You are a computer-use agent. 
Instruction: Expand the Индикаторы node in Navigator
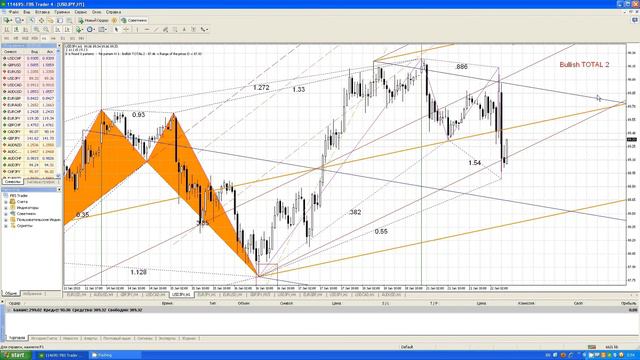[6, 208]
